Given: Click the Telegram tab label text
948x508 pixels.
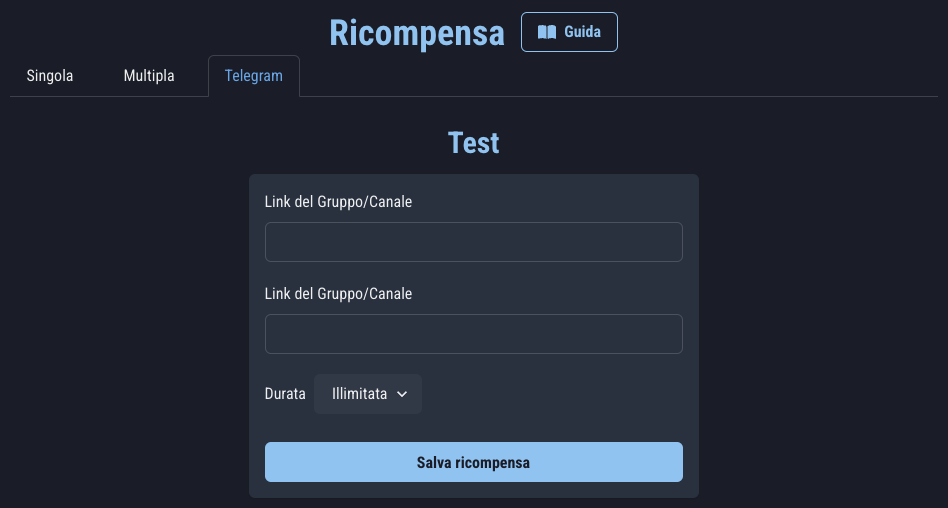Looking at the screenshot, I should (253, 76).
